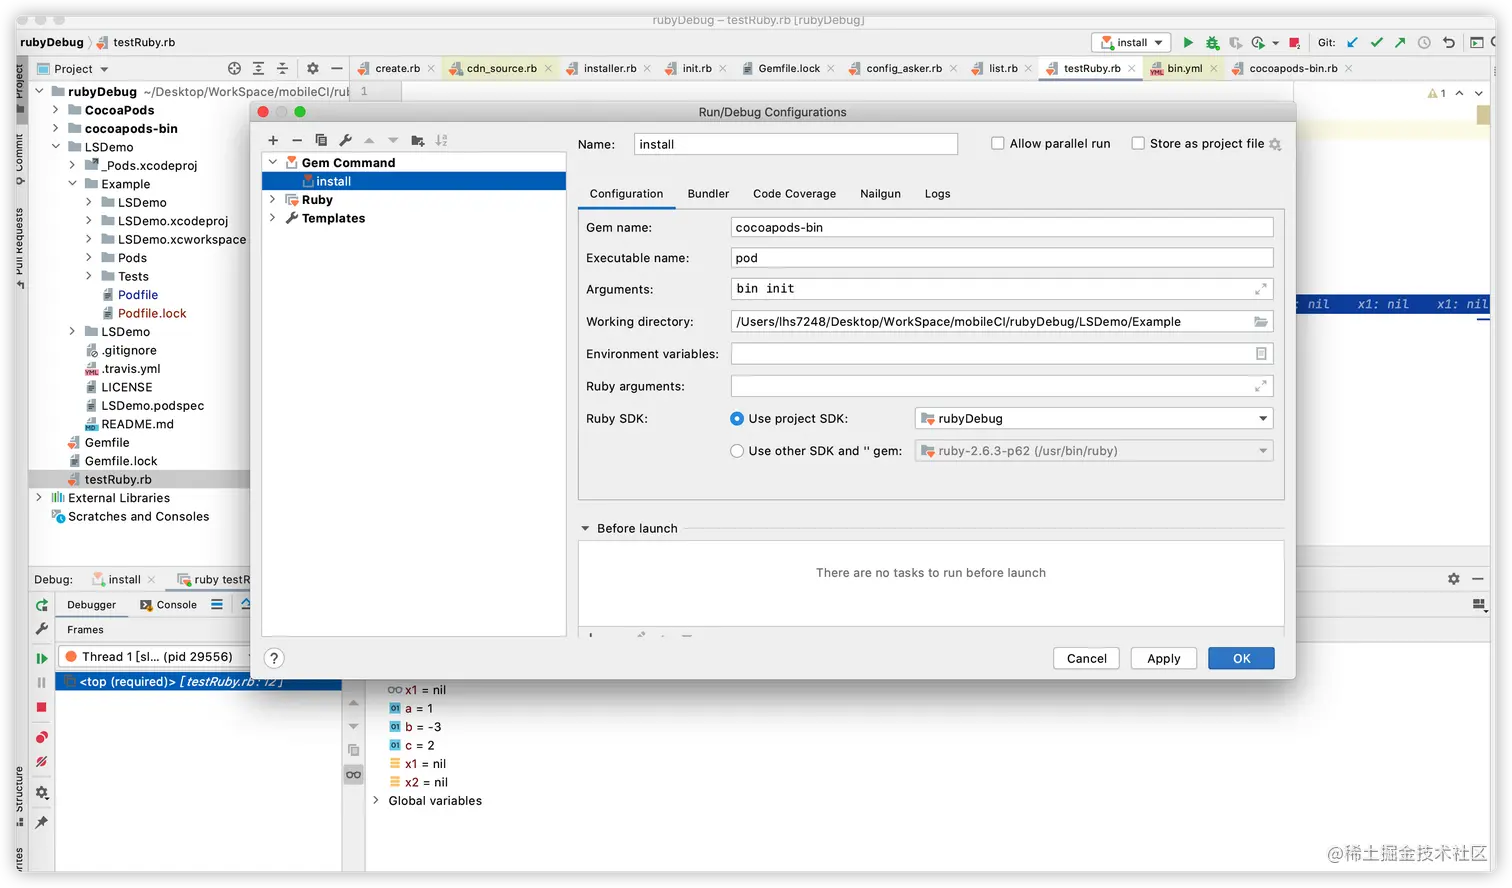
Task: Select Use other SDK and gem option
Action: coord(737,451)
